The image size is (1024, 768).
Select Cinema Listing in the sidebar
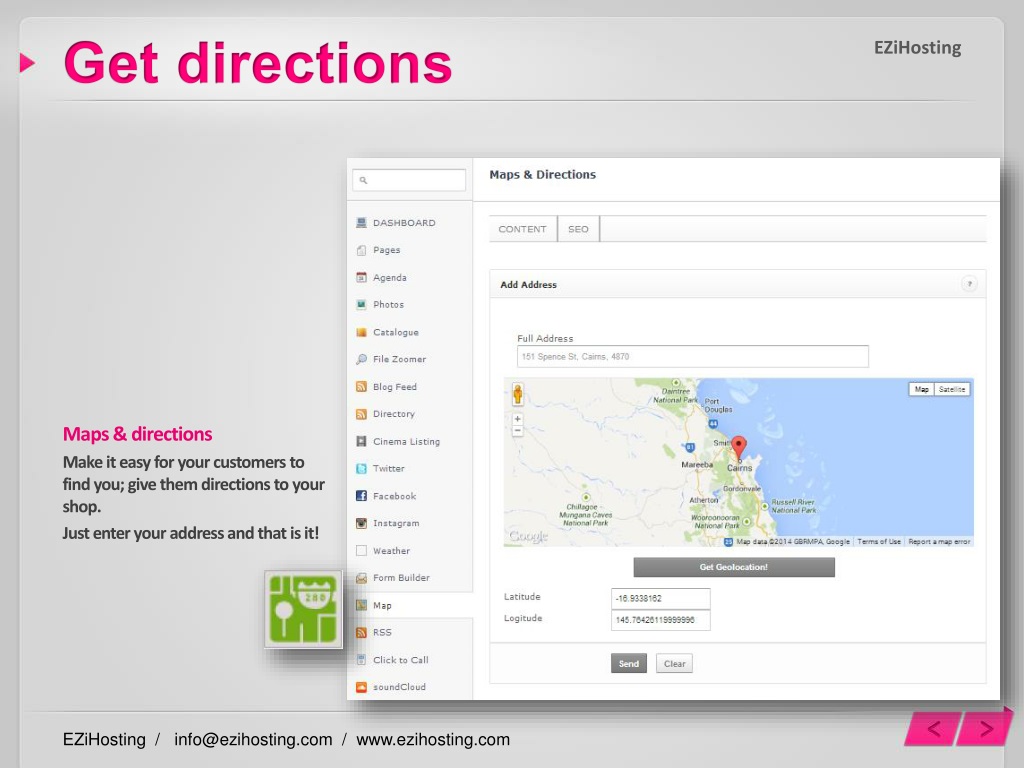[x=406, y=441]
